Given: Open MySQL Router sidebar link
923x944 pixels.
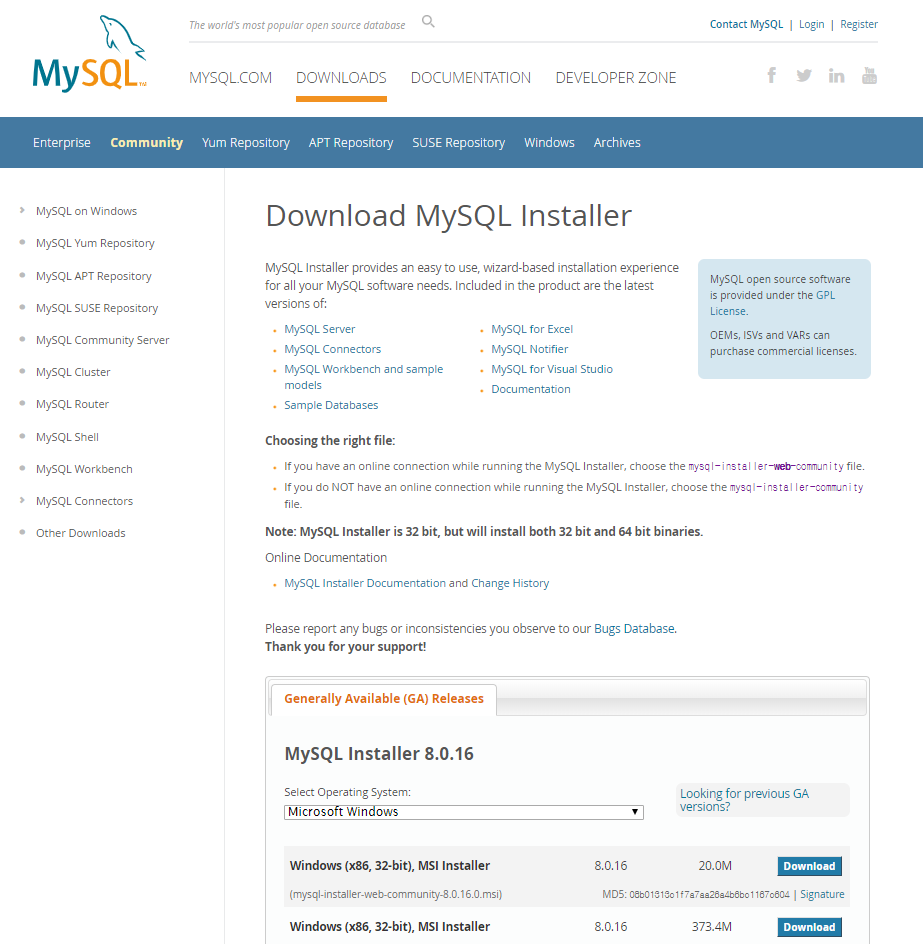Looking at the screenshot, I should pos(72,404).
